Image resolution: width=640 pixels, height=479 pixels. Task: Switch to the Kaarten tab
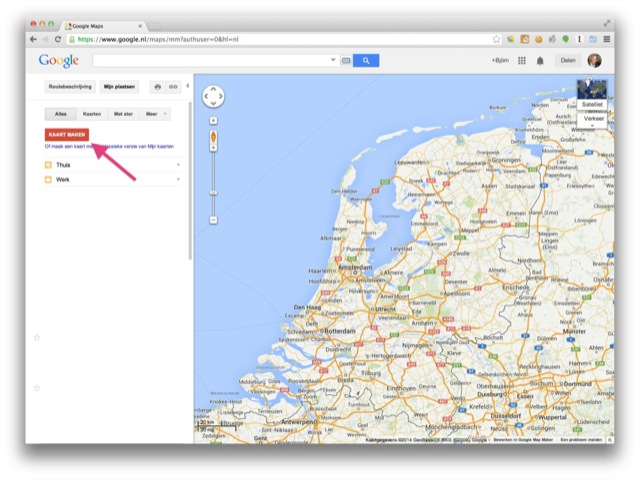click(x=92, y=114)
